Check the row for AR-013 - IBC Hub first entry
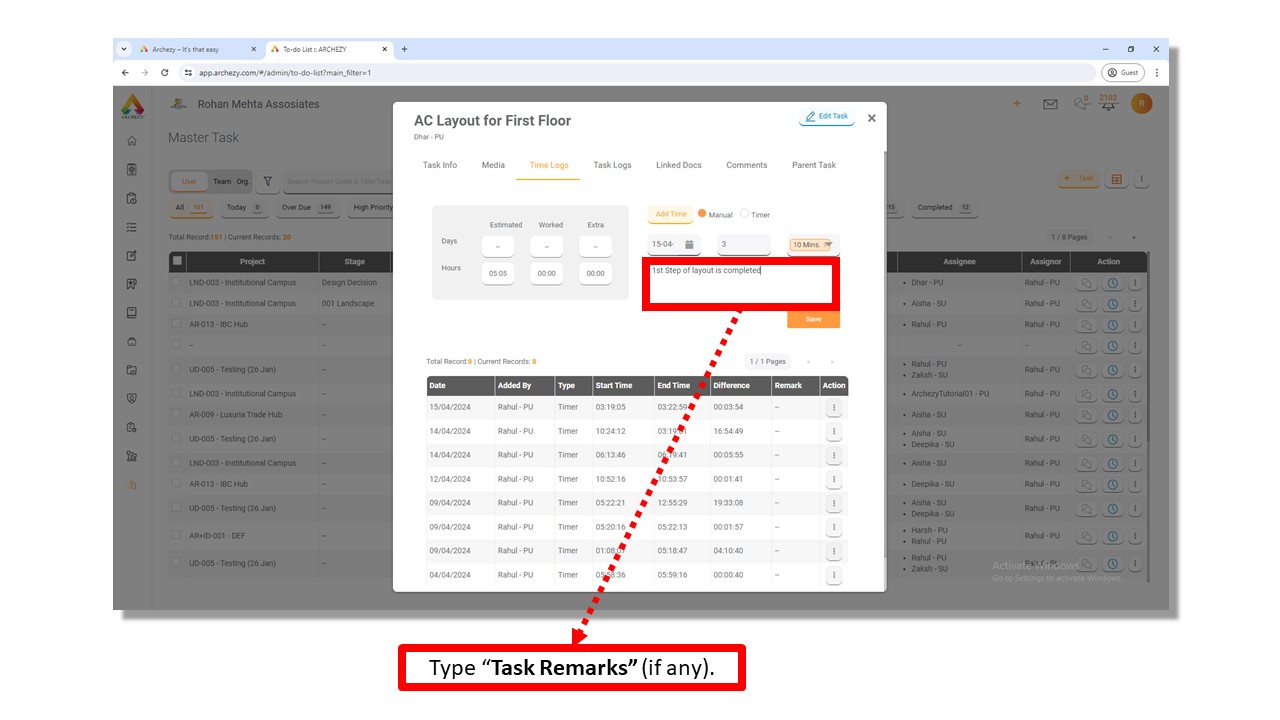This screenshot has height=720, width=1280. tap(177, 324)
